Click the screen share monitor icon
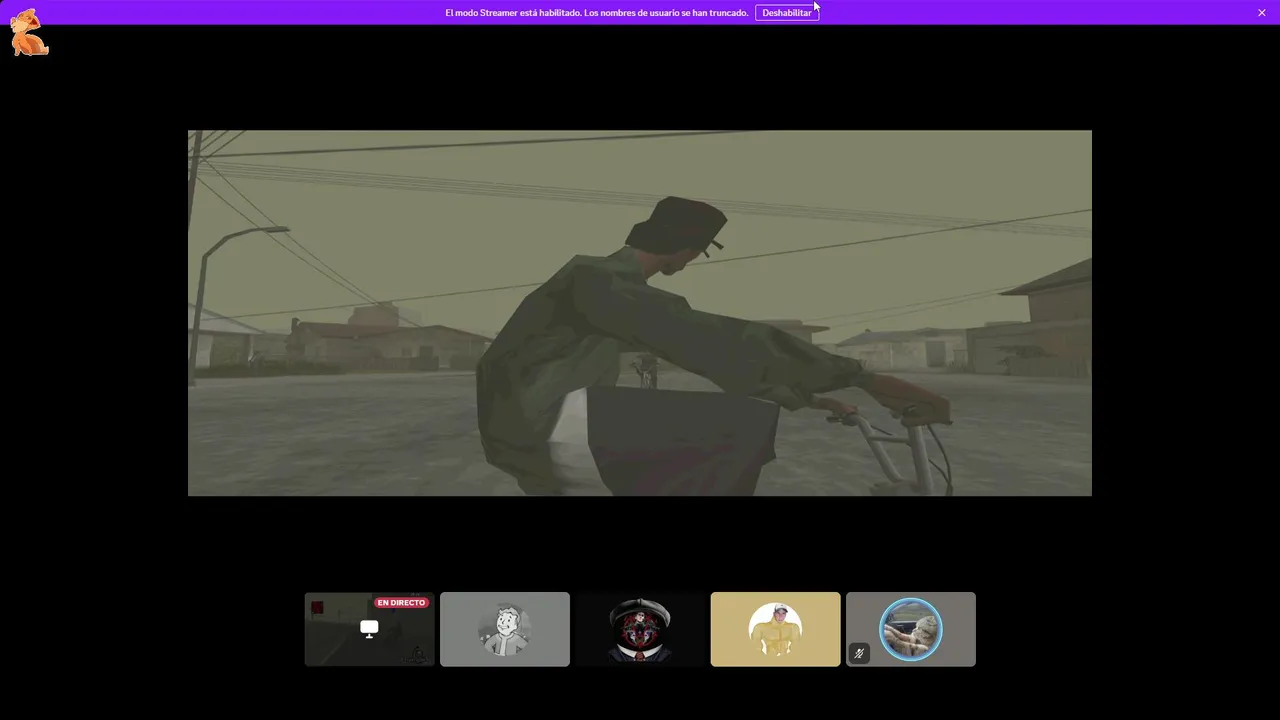 (x=369, y=629)
